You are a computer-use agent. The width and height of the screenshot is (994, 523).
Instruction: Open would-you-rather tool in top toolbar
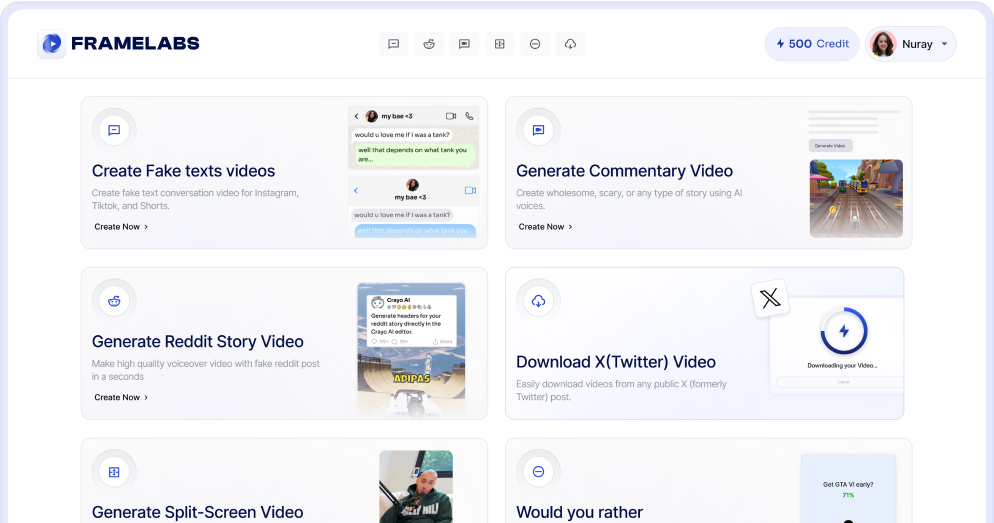coord(535,44)
